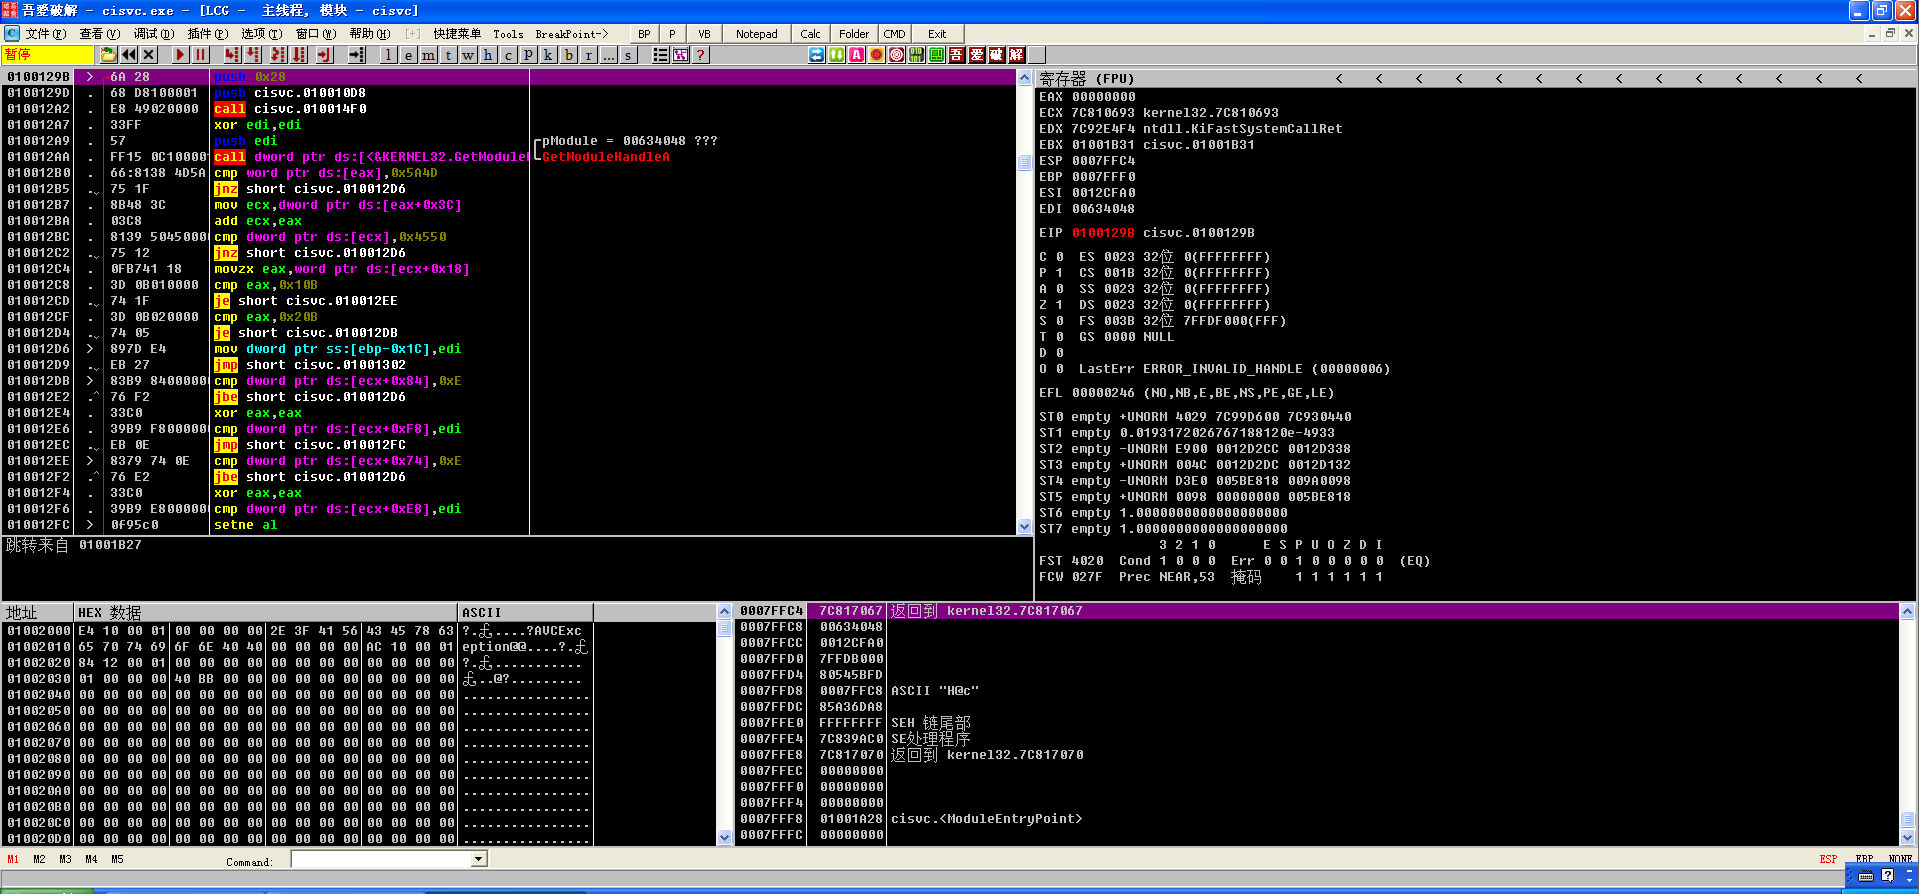Select the M3 memory tab
This screenshot has width=1919, height=894.
pyautogui.click(x=65, y=859)
